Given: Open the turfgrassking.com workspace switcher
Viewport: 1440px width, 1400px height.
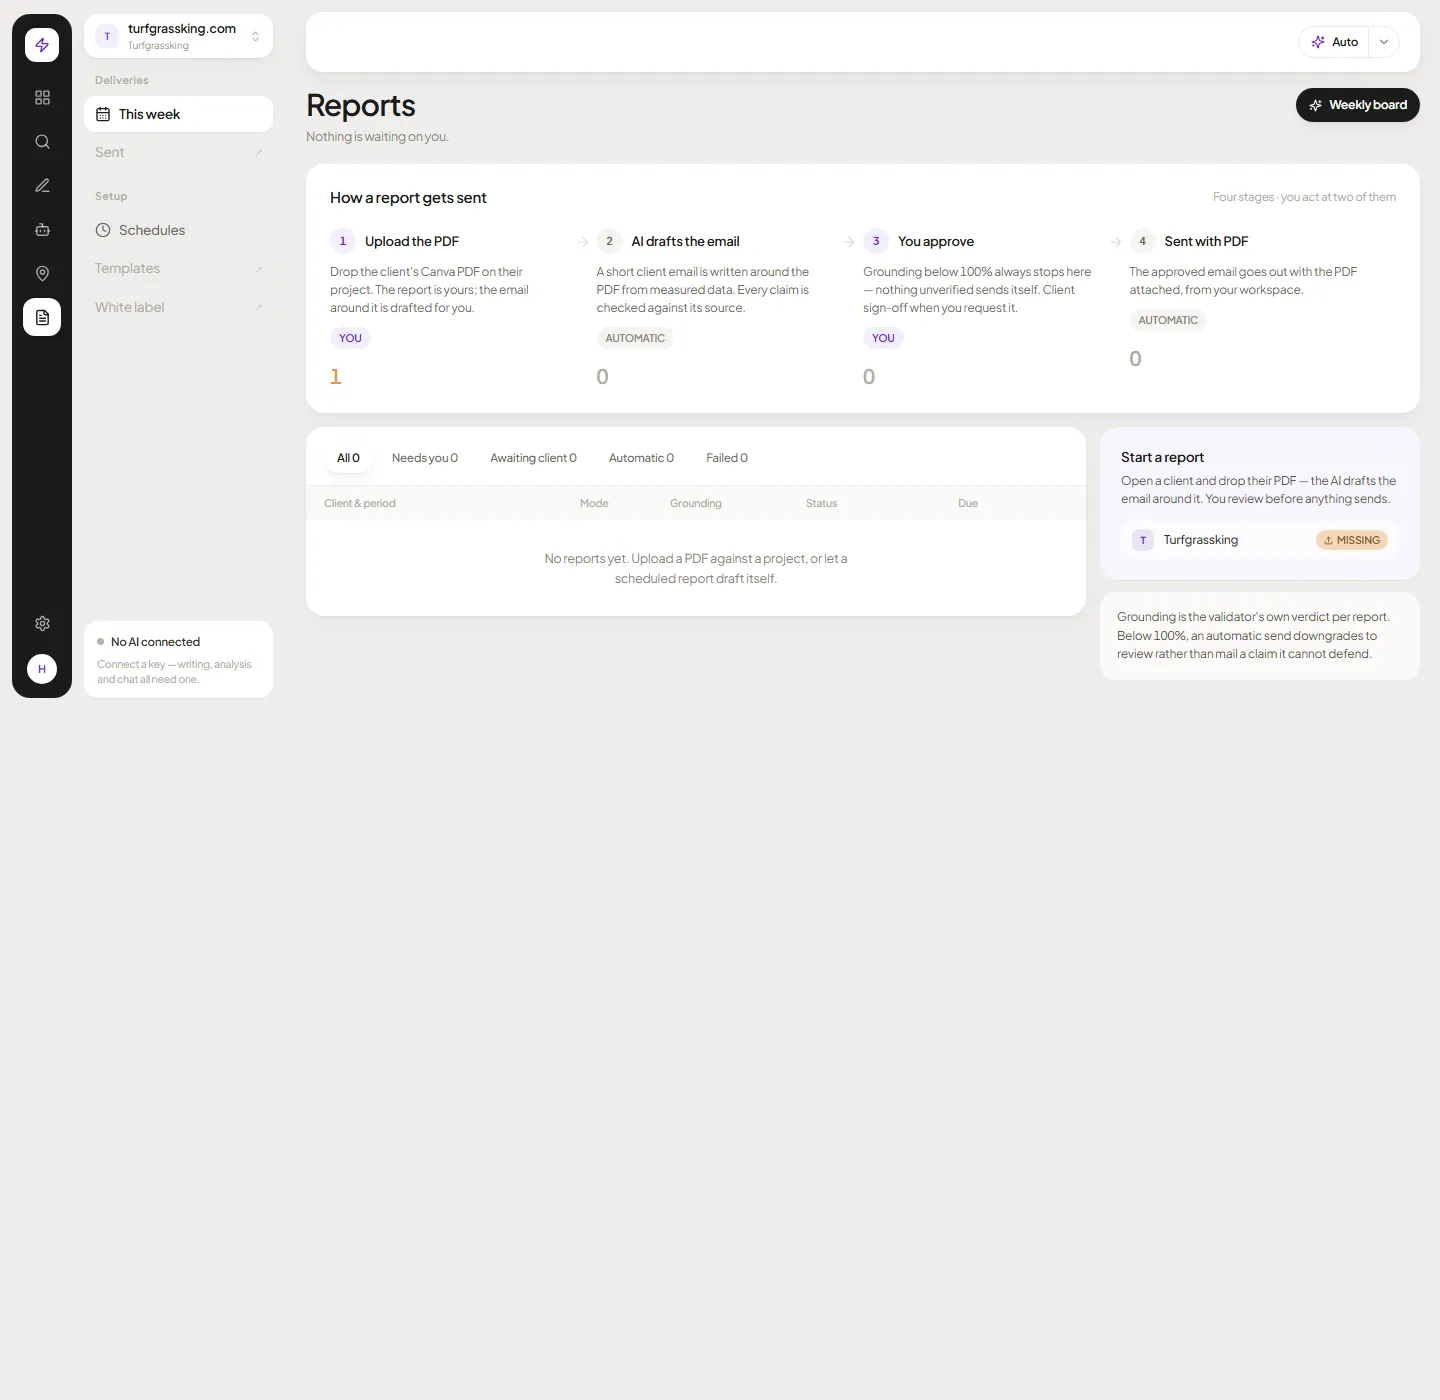Looking at the screenshot, I should pyautogui.click(x=178, y=36).
